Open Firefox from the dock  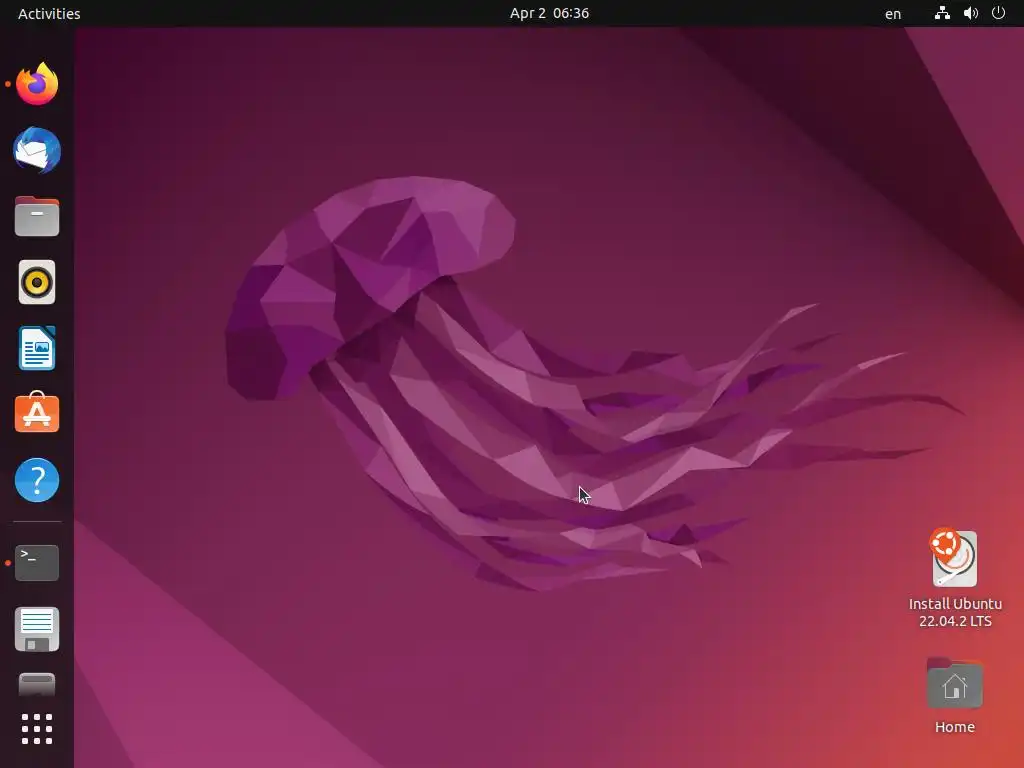(37, 84)
